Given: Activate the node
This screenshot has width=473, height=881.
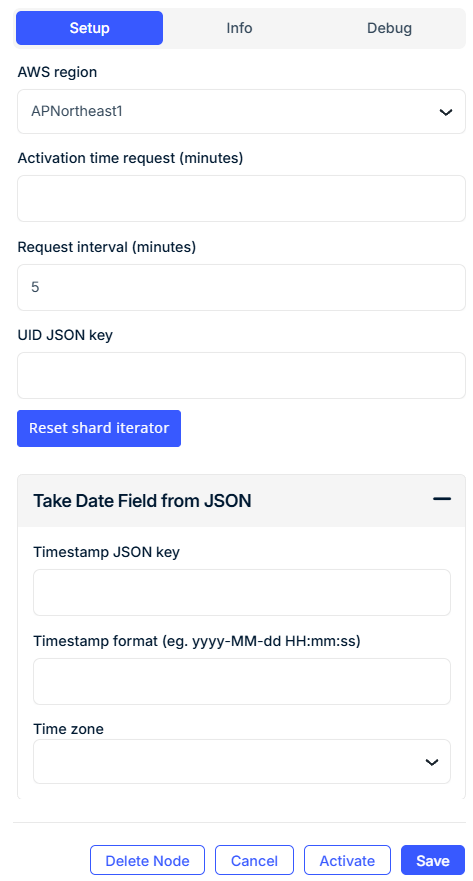Looking at the screenshot, I should [347, 860].
